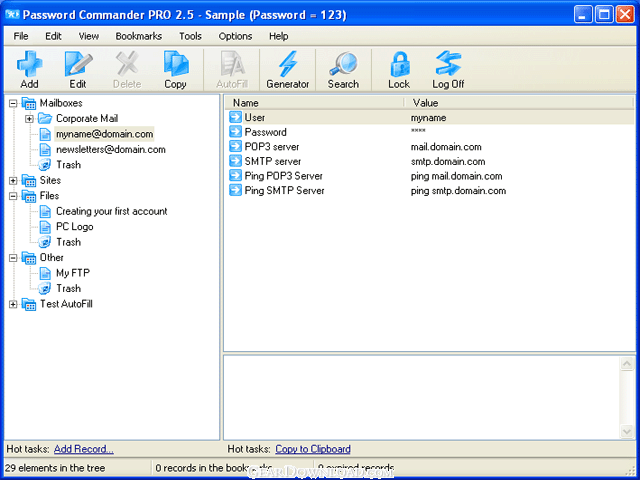Open the Tools menu
640x480 pixels.
[190, 36]
